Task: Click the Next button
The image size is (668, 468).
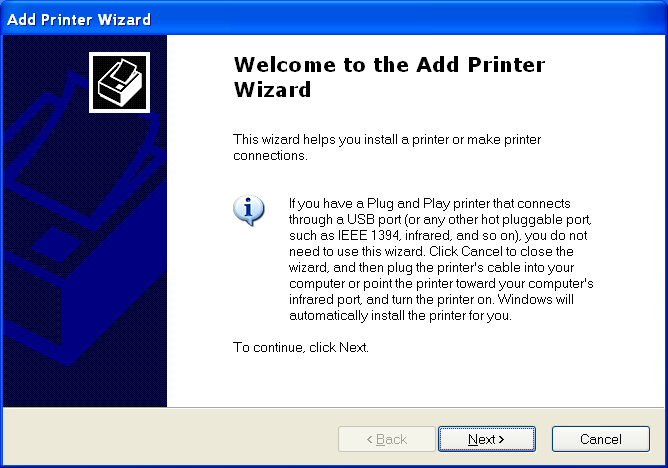Action: click(486, 439)
